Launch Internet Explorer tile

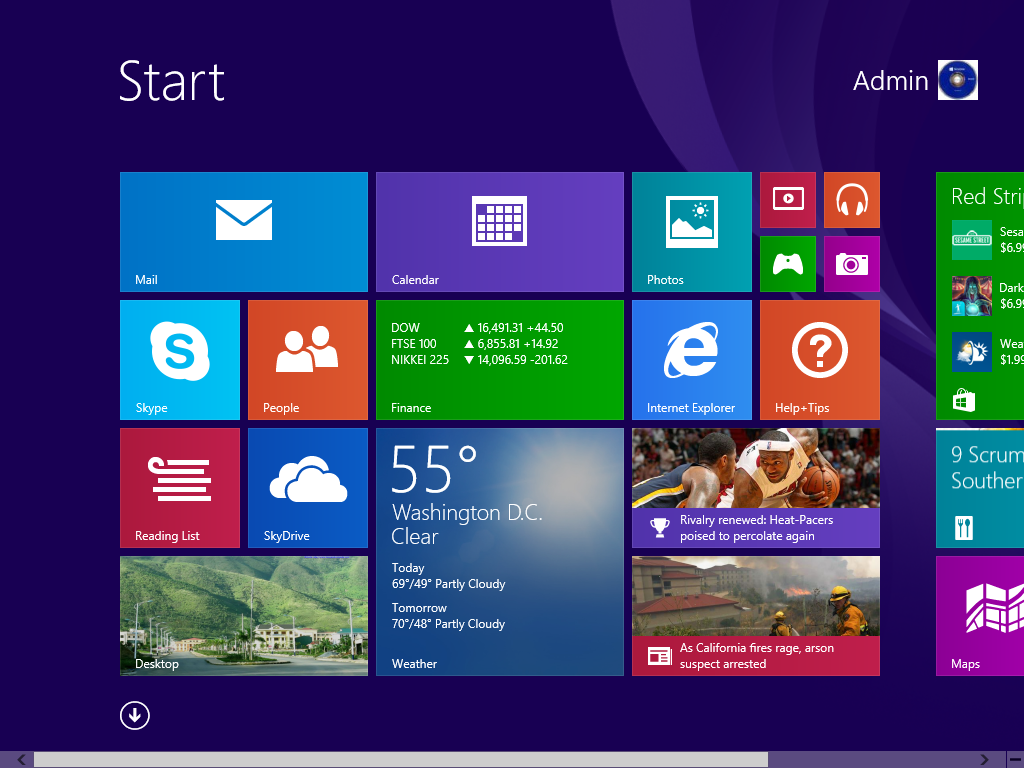(692, 360)
